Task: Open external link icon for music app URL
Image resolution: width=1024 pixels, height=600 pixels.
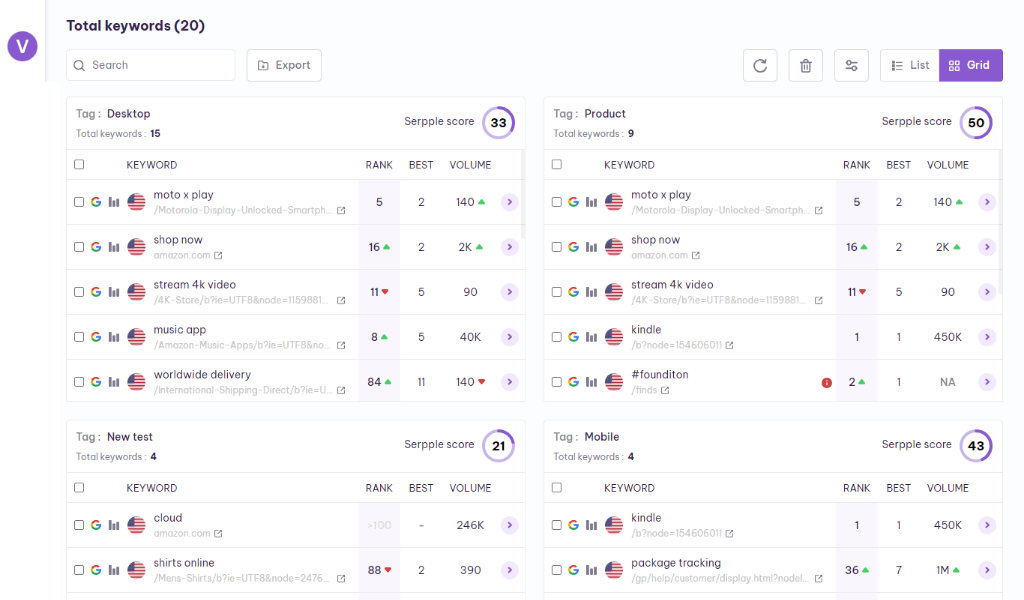Action: point(341,345)
